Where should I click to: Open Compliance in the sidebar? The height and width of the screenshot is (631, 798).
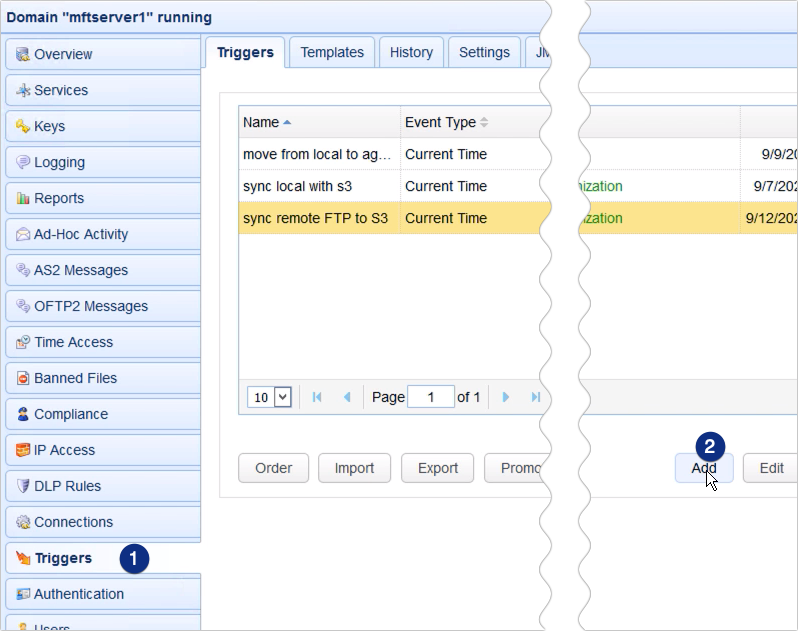(x=103, y=414)
